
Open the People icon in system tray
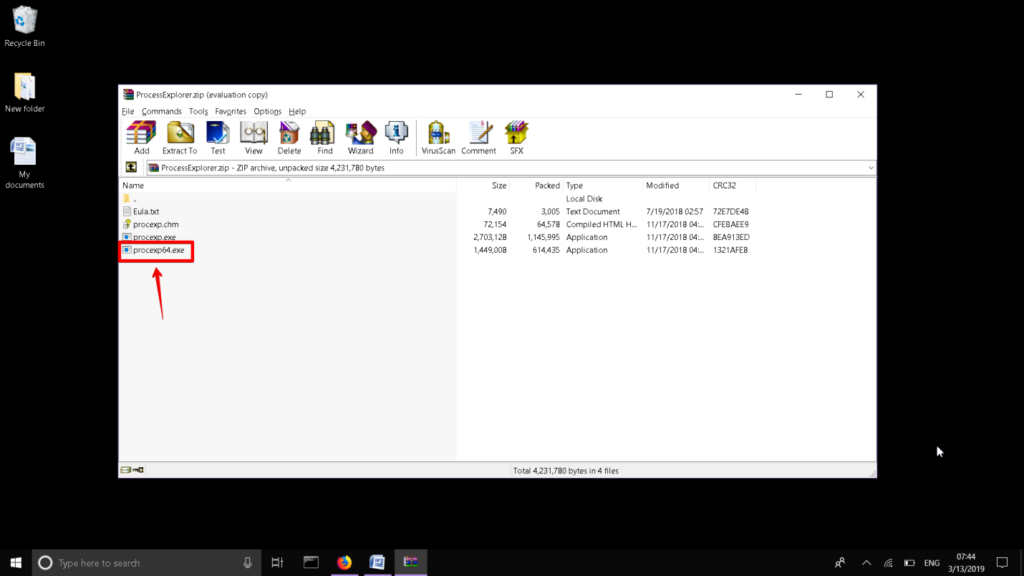coord(840,562)
